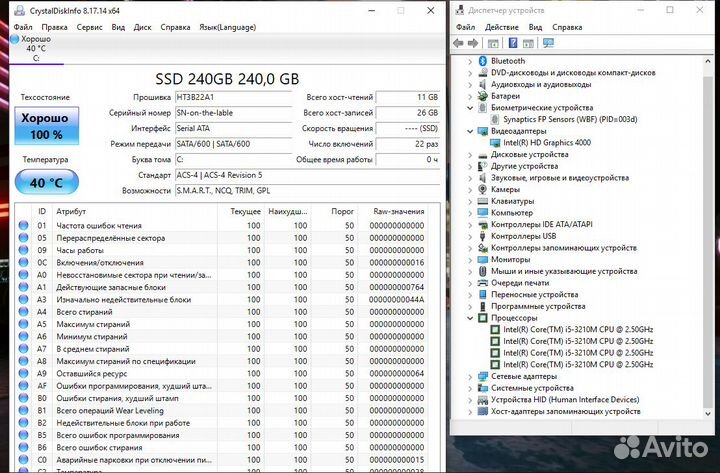The width and height of the screenshot is (720, 473).
Task: Click the 40 °C temperature button
Action: pyautogui.click(x=46, y=182)
